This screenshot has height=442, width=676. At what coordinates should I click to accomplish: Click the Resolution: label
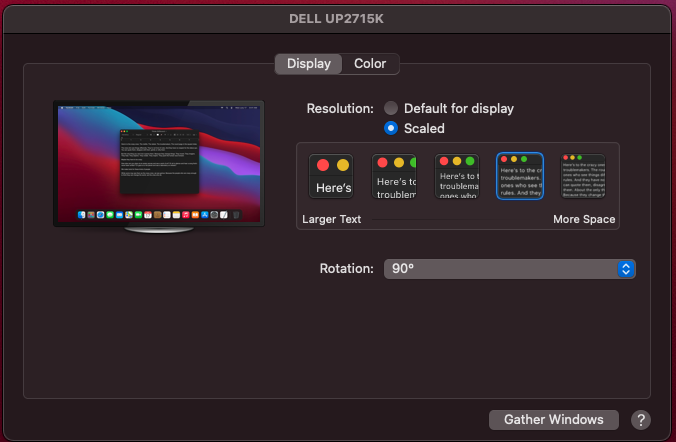[340, 109]
